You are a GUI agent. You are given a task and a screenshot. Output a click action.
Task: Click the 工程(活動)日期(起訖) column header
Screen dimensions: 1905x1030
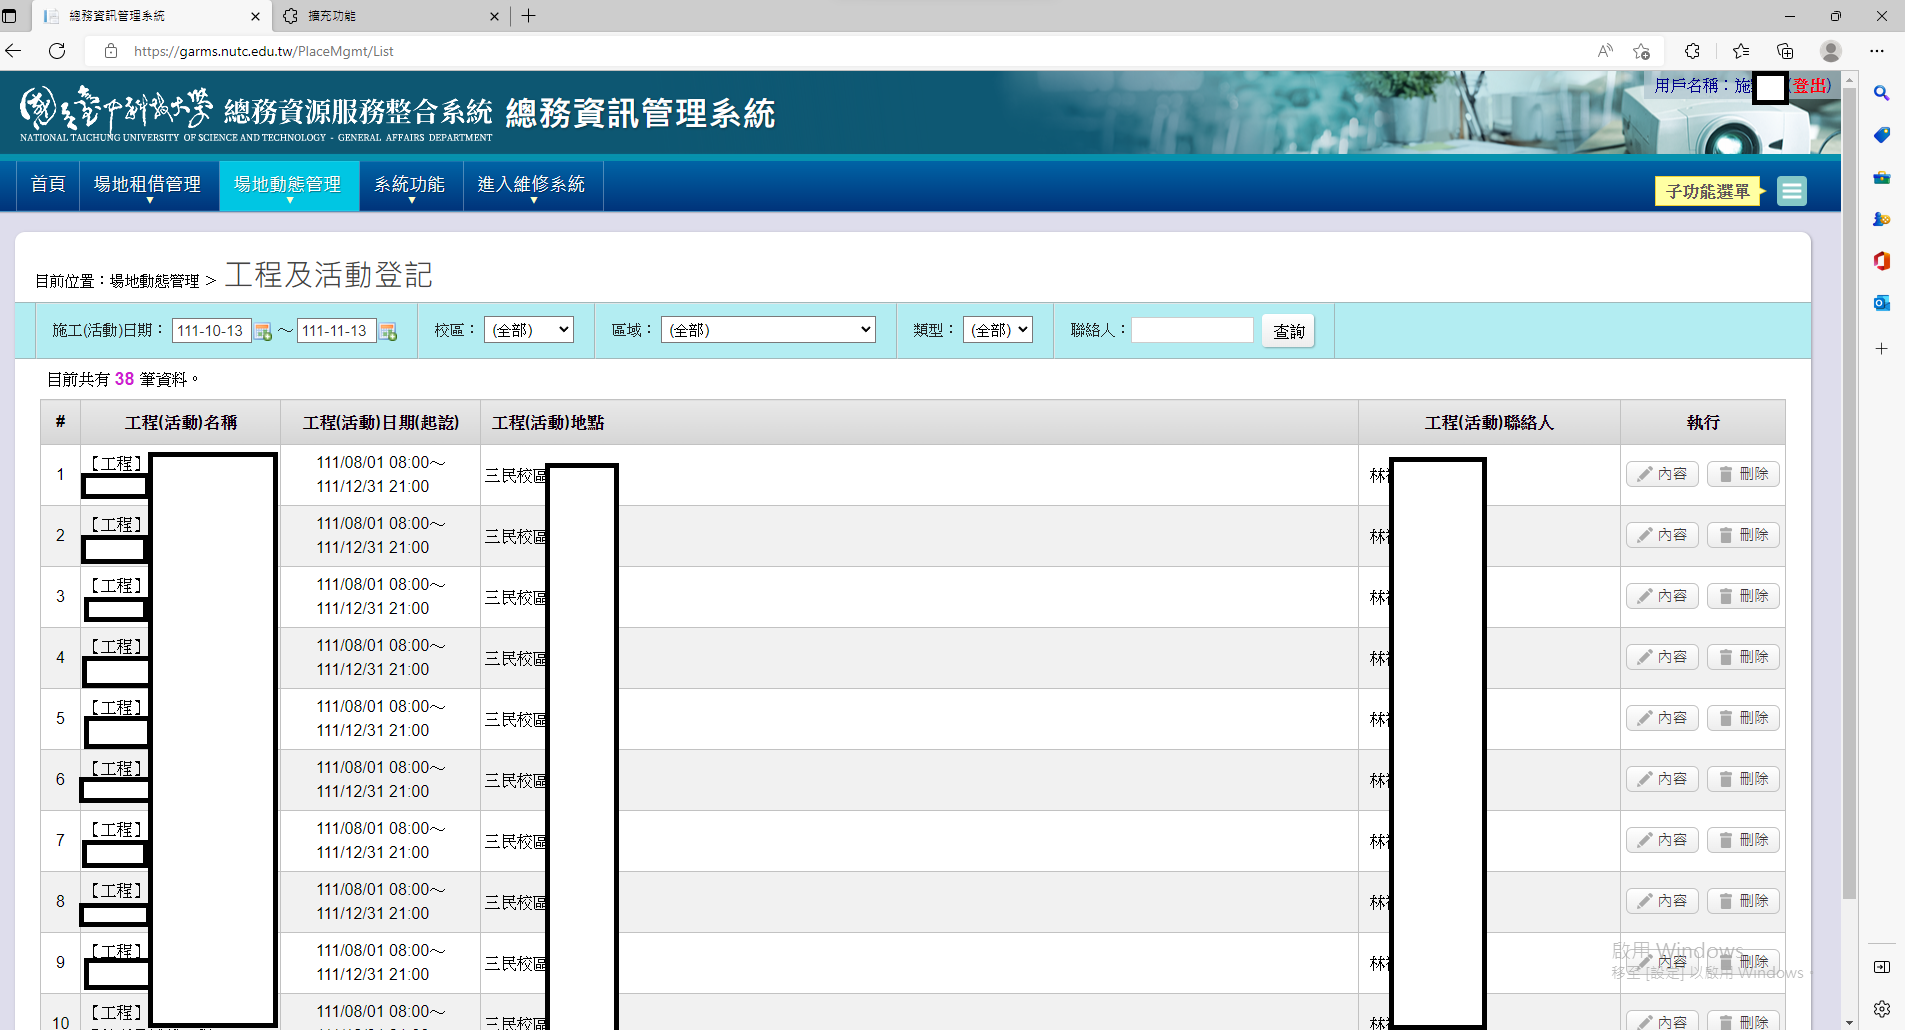click(381, 423)
